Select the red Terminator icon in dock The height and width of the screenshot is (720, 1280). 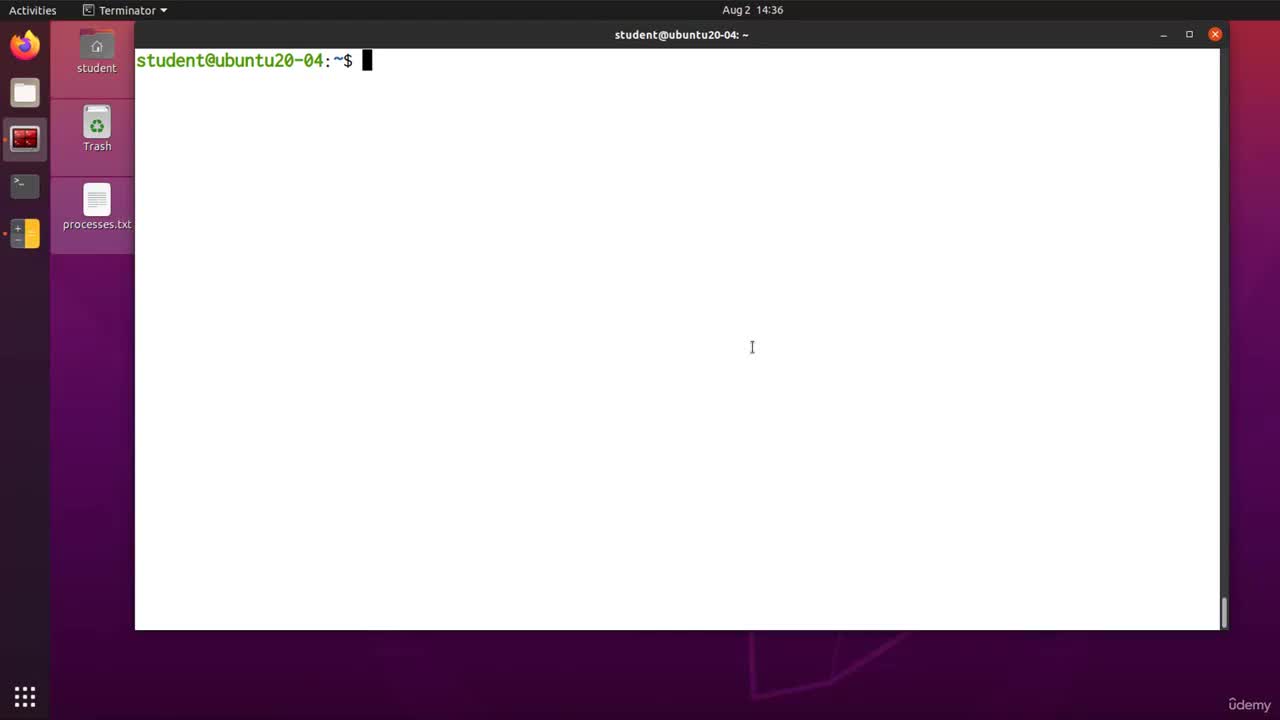[25, 139]
